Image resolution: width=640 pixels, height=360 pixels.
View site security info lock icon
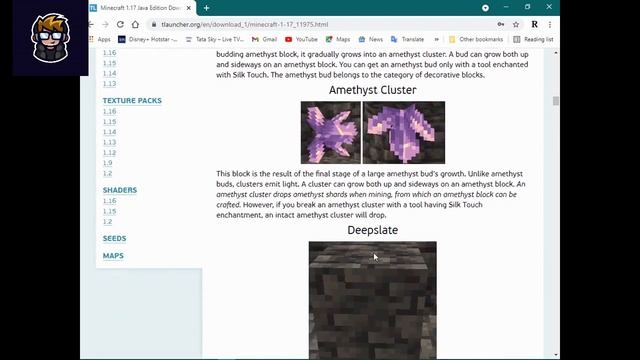pyautogui.click(x=154, y=24)
